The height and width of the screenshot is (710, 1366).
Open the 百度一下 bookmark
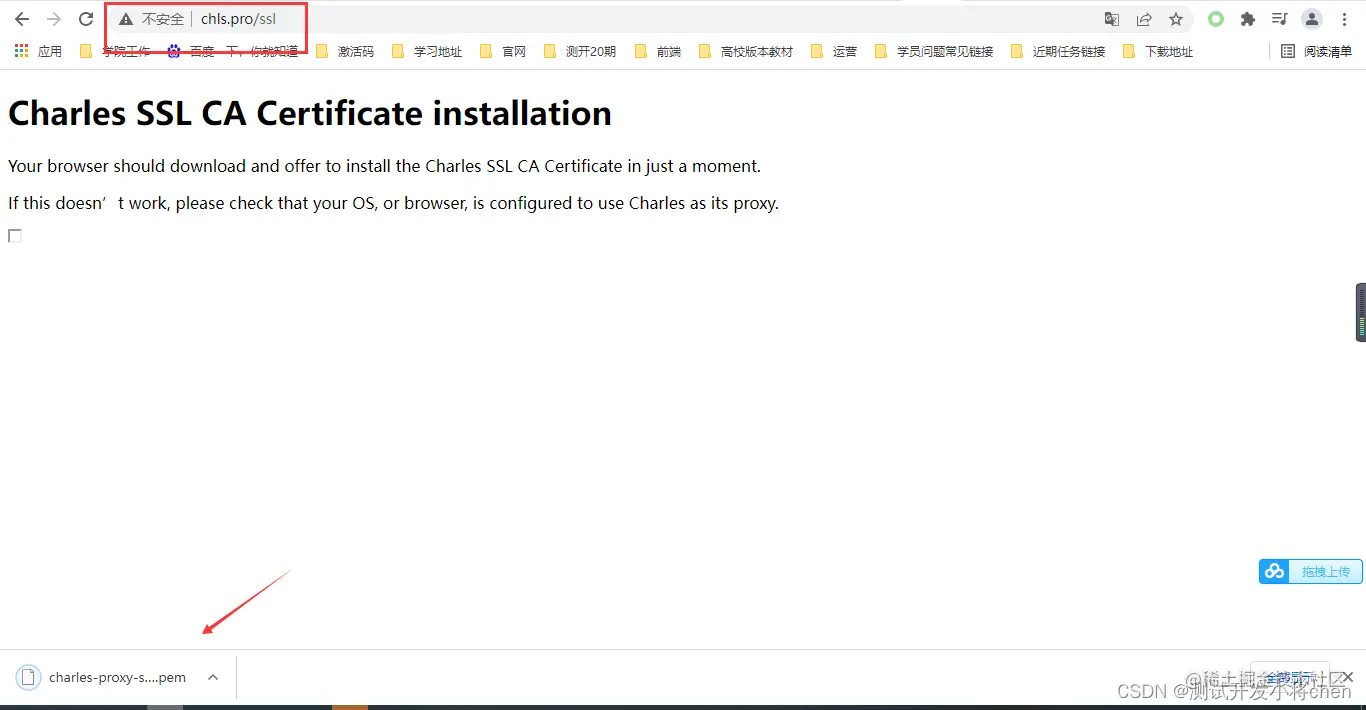click(x=232, y=51)
